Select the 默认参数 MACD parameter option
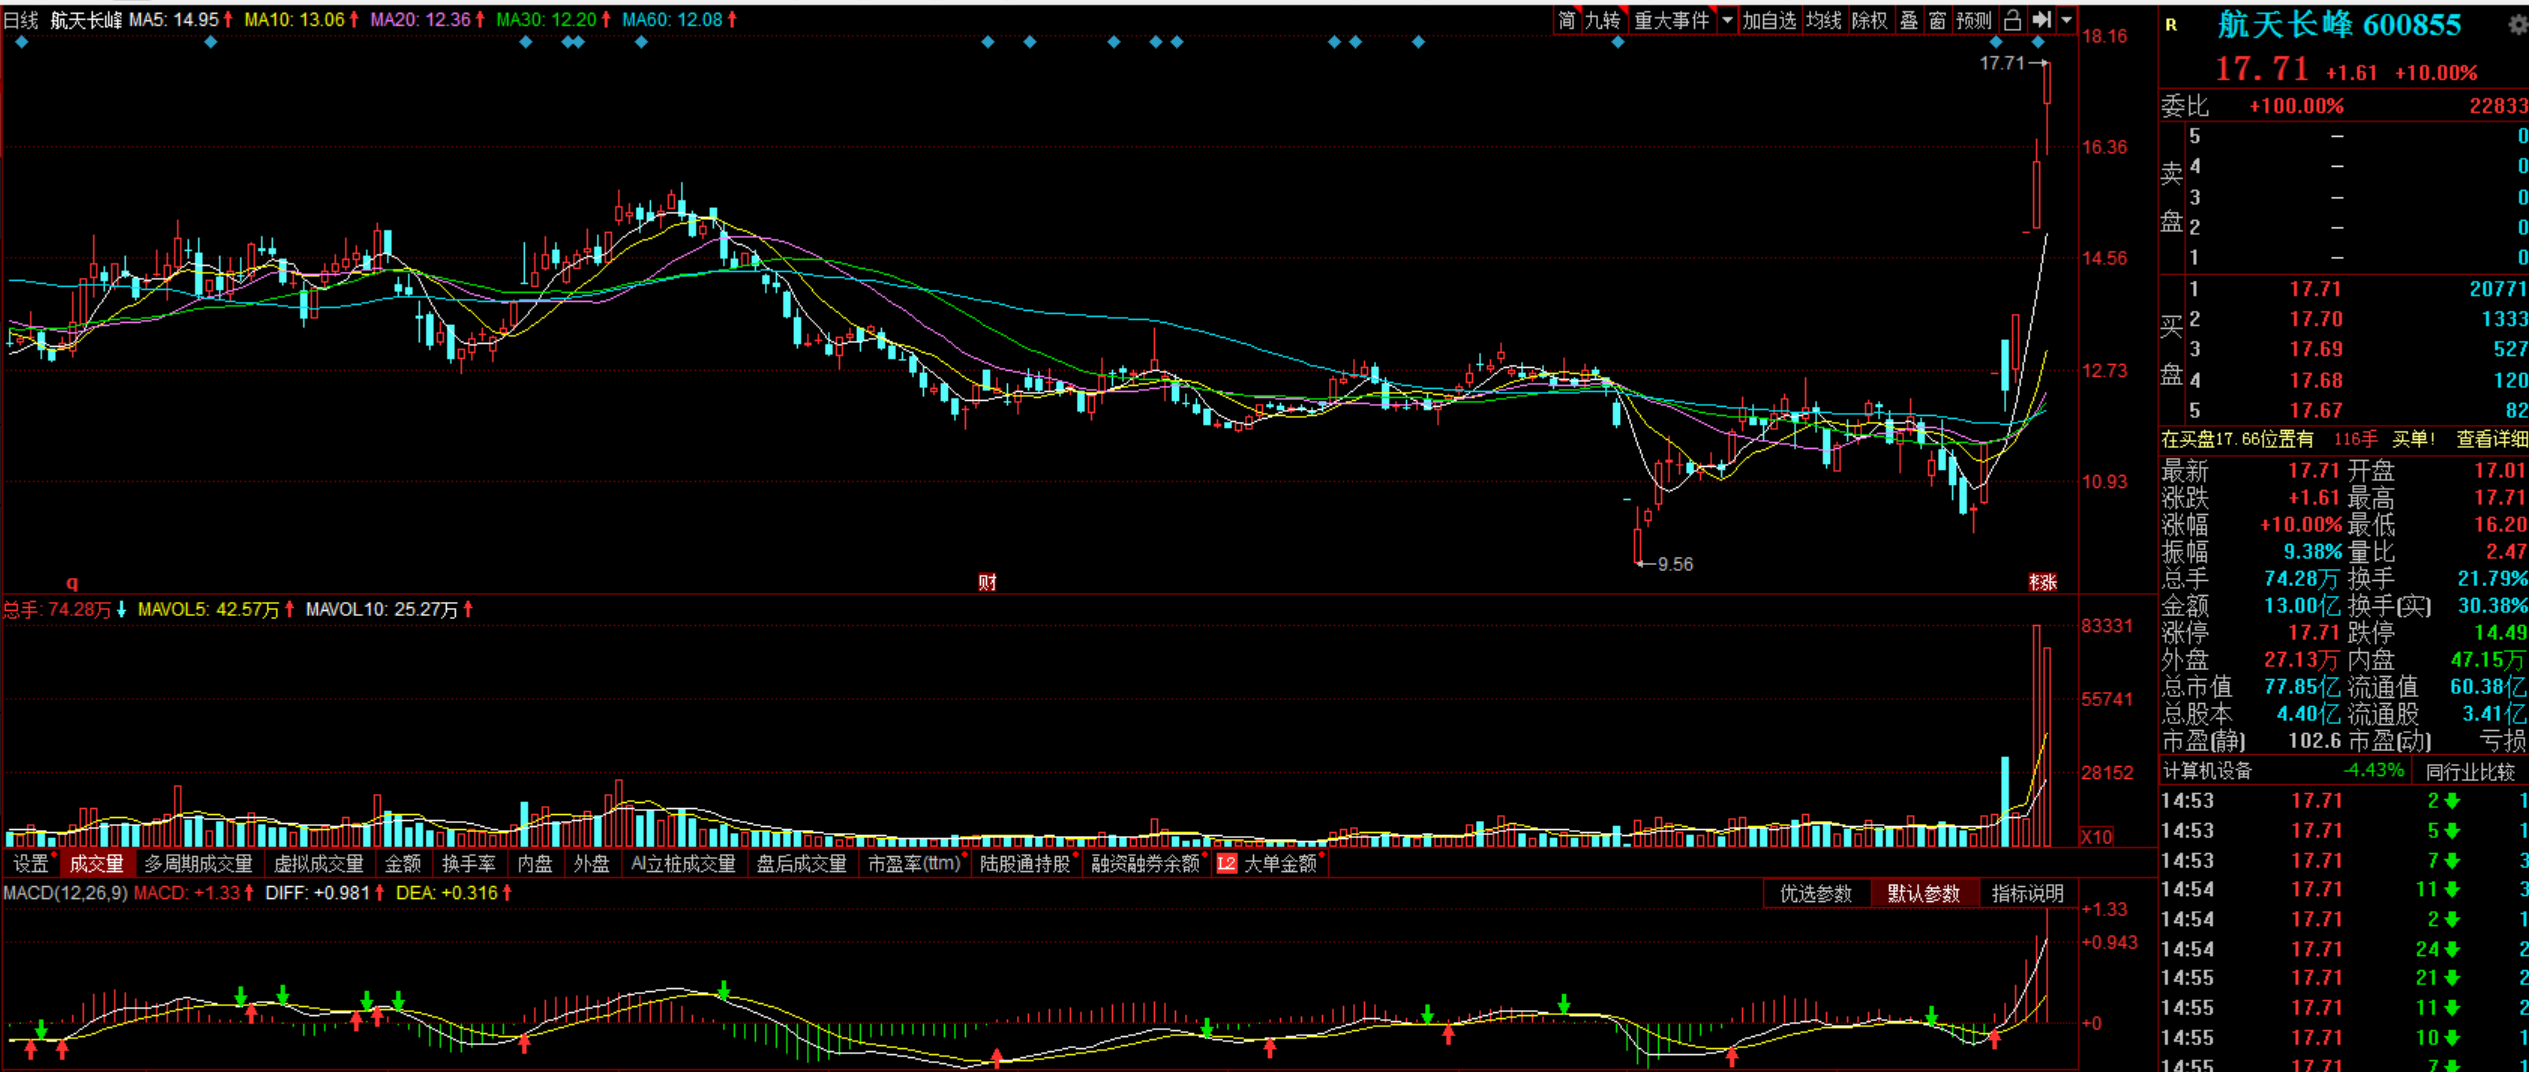 (x=1922, y=894)
